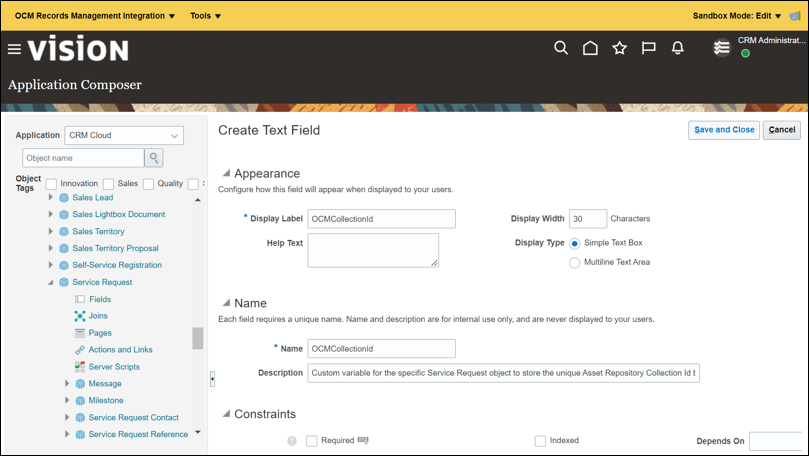This screenshot has width=809, height=456.
Task: Enable the Required constraint checkbox
Action: (x=312, y=441)
